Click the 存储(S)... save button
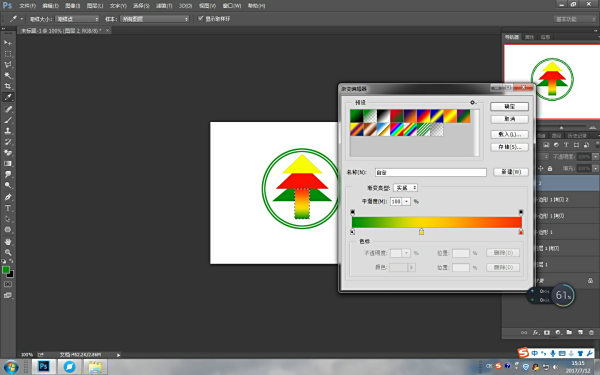The height and width of the screenshot is (375, 600). click(509, 147)
